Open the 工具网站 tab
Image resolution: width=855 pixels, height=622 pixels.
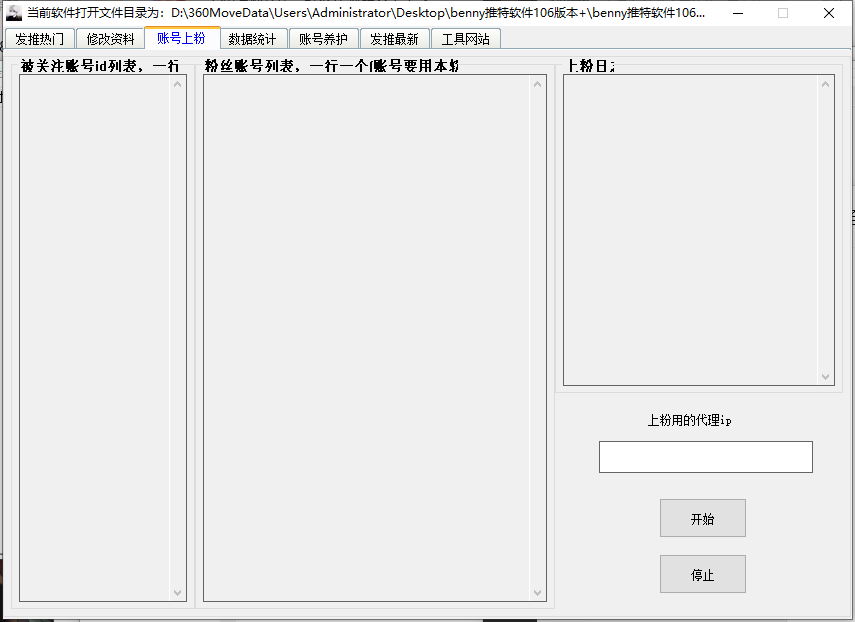(x=466, y=39)
